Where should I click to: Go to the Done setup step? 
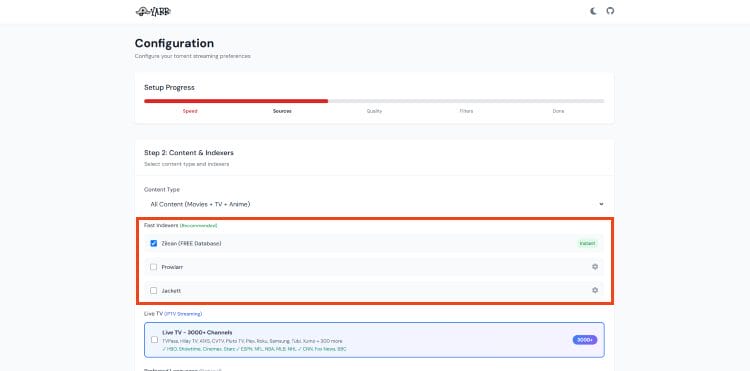558,111
